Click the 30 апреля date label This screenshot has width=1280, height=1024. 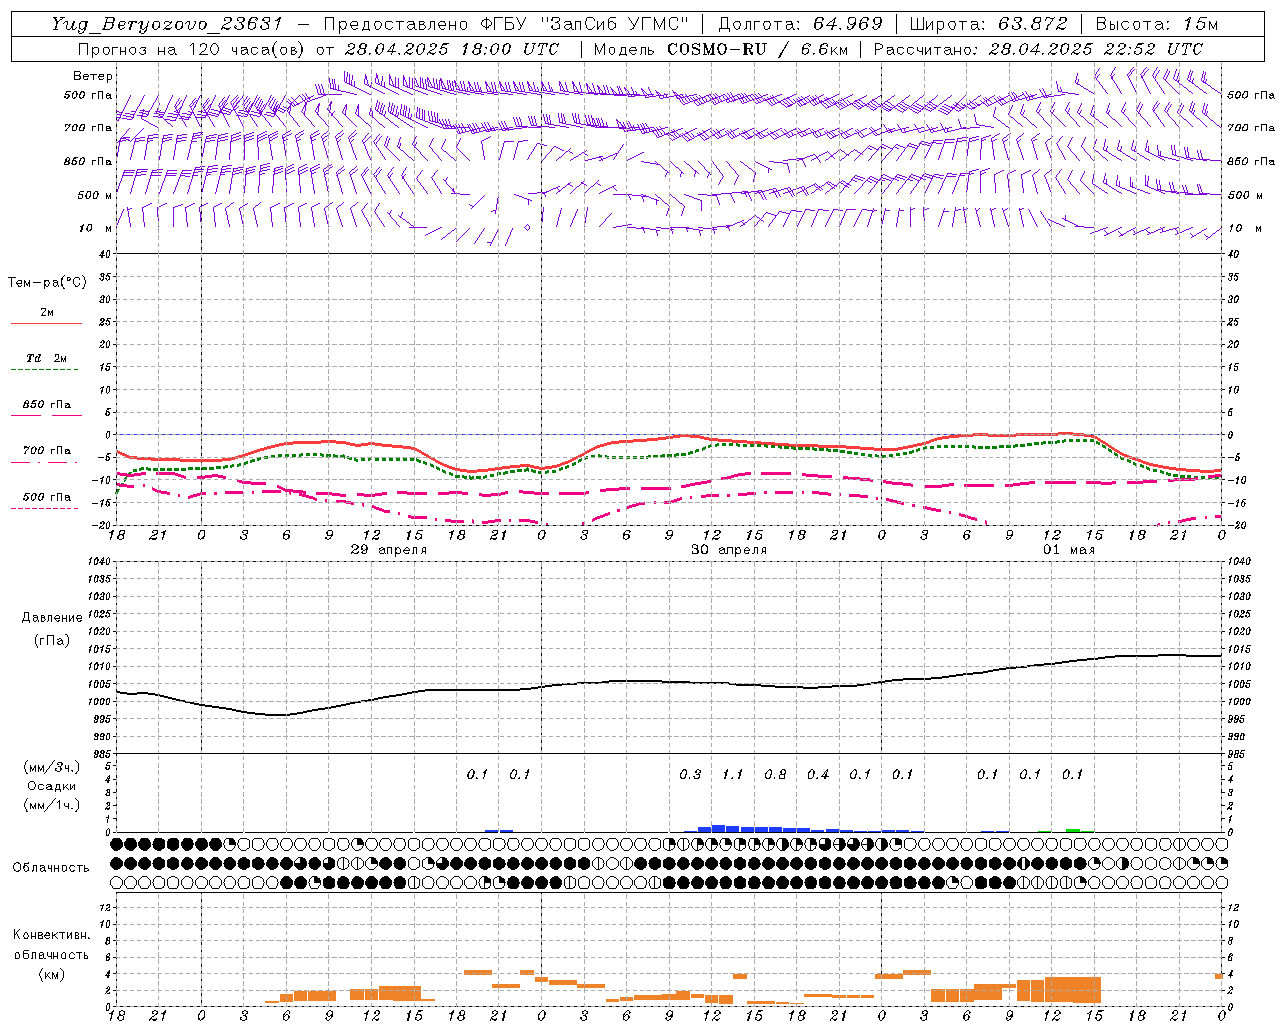[729, 550]
